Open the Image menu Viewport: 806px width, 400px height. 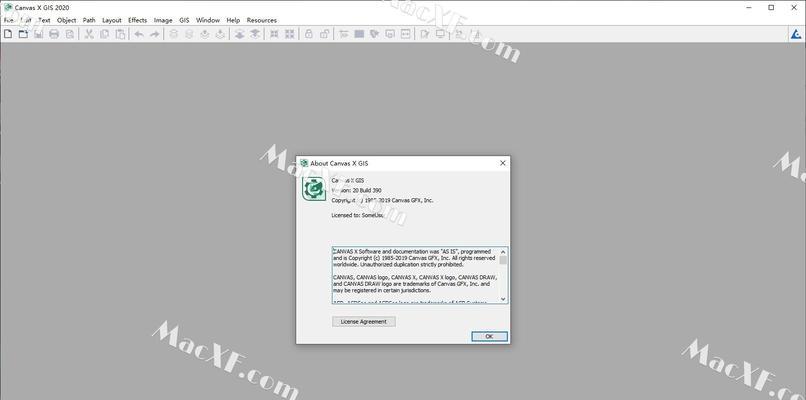(x=163, y=20)
